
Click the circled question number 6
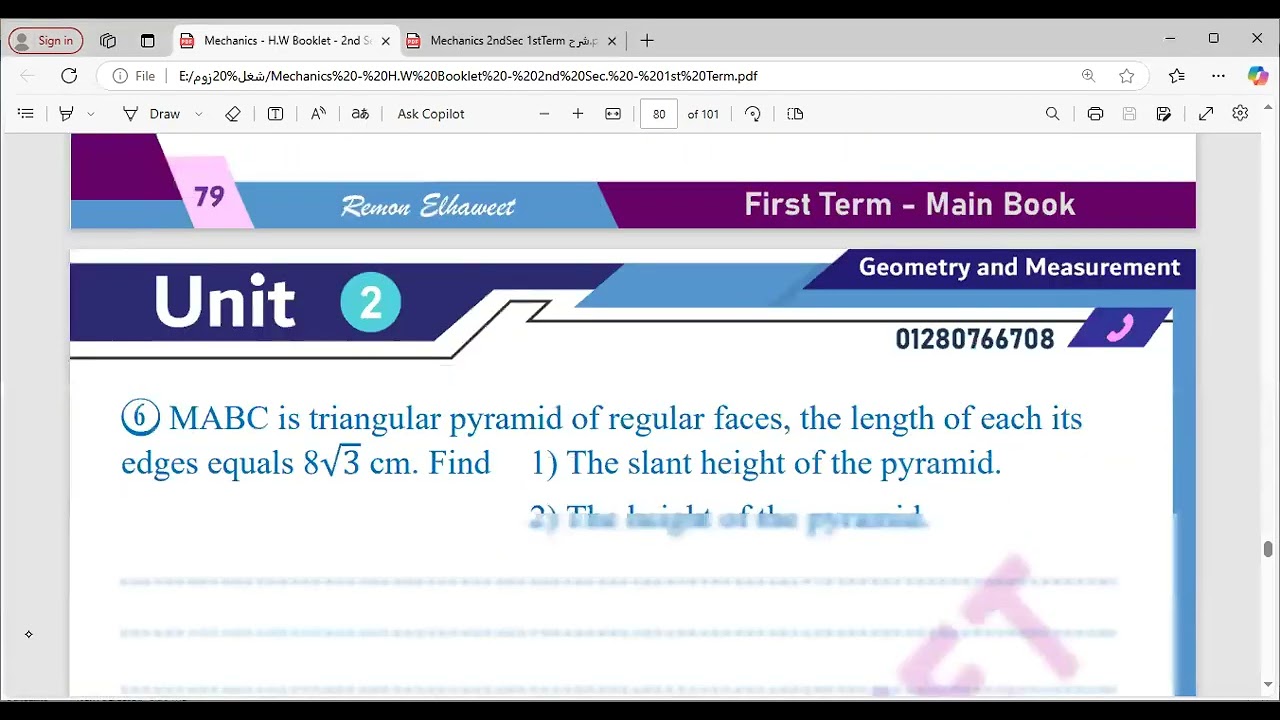(x=140, y=417)
